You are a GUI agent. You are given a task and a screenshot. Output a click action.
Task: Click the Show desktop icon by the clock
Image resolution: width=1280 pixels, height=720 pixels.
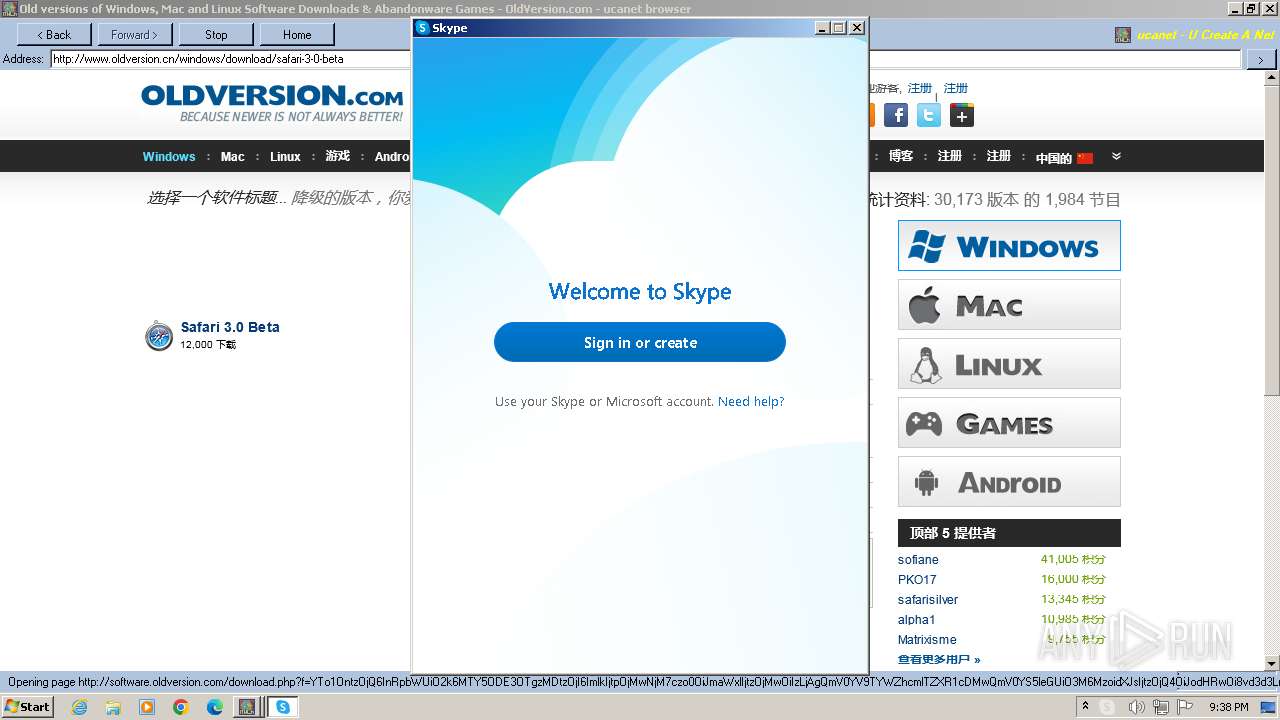click(x=1268, y=707)
